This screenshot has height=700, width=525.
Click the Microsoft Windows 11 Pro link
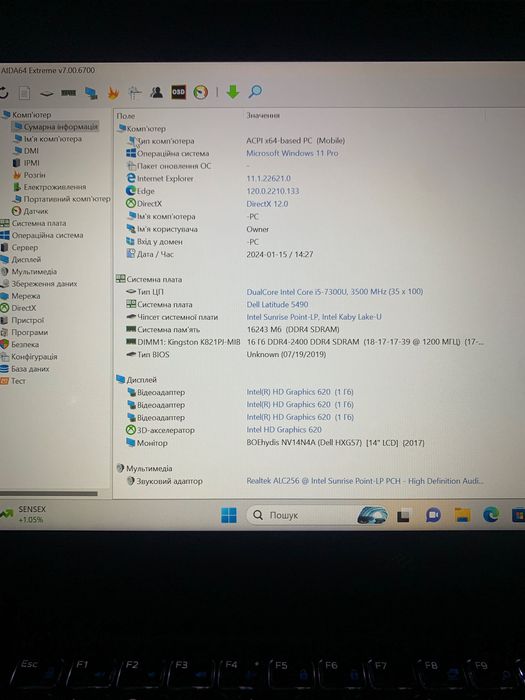point(292,153)
